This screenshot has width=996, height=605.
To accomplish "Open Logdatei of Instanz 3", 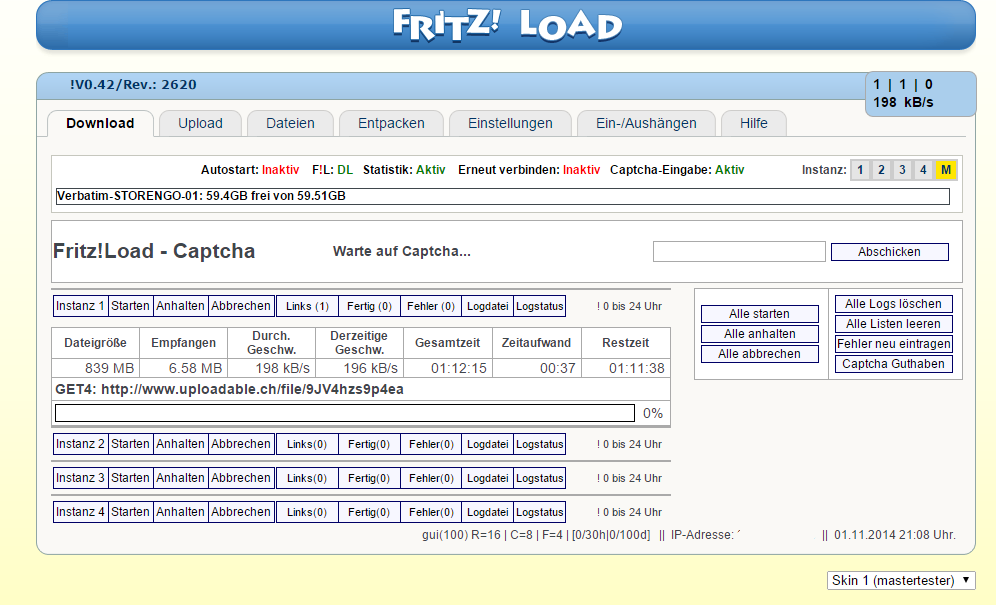I will point(487,478).
